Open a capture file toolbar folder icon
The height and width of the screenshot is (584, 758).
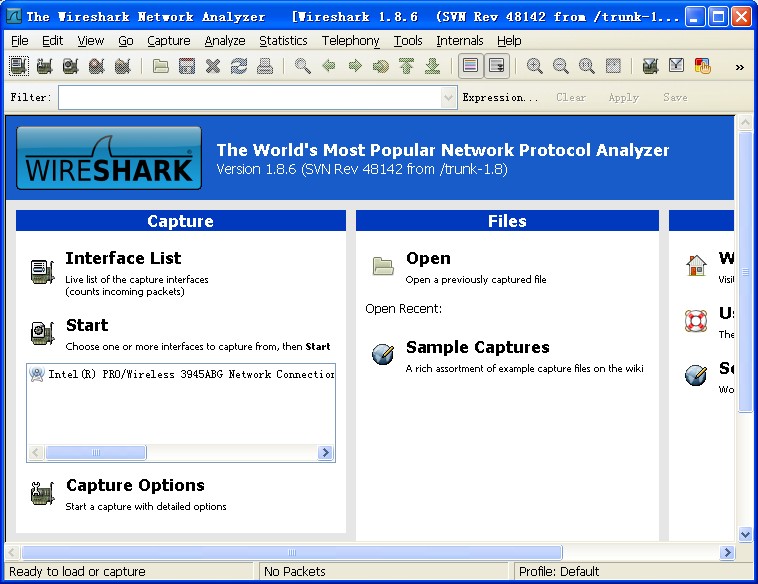pos(160,65)
